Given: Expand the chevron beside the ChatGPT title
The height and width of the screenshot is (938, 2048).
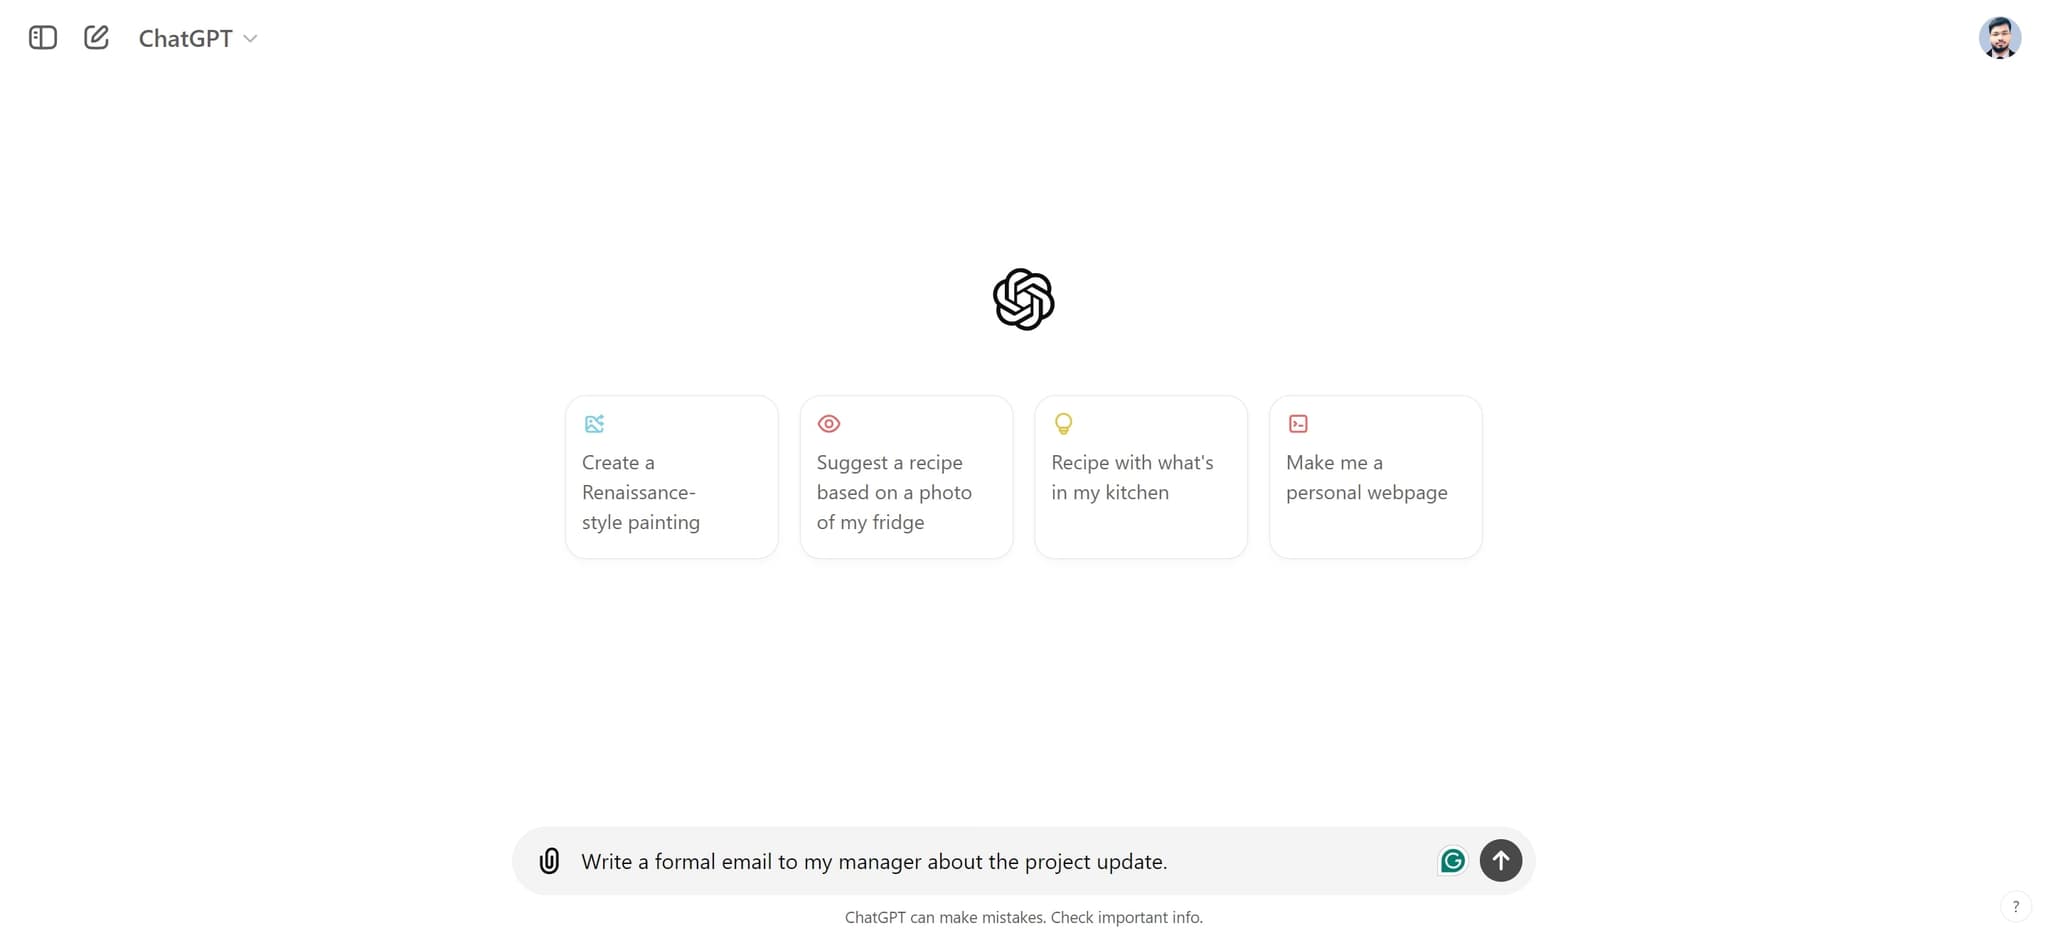Looking at the screenshot, I should [x=251, y=39].
